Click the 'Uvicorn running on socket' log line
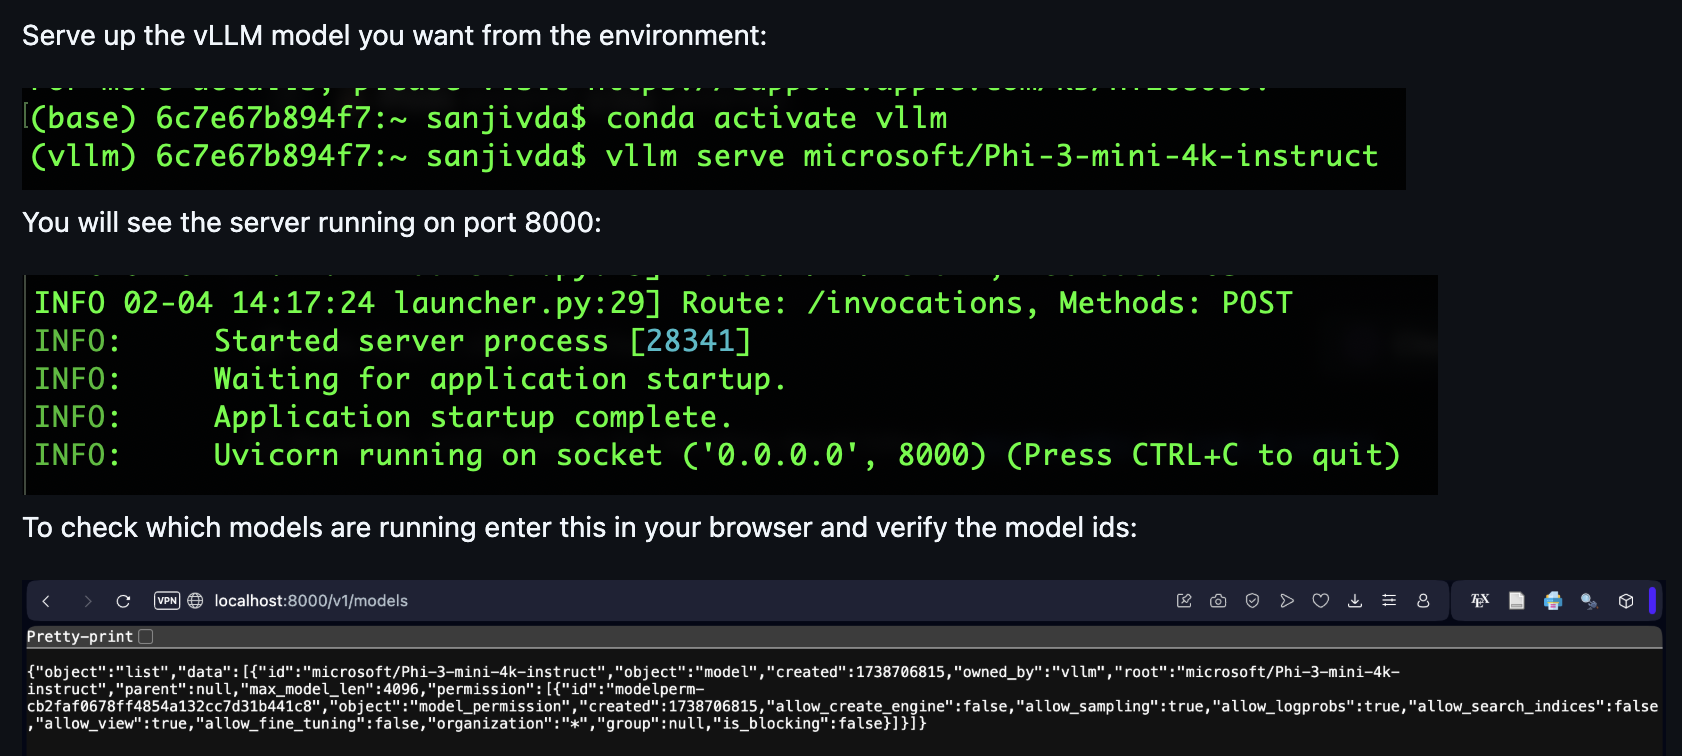The image size is (1682, 756). pos(806,455)
